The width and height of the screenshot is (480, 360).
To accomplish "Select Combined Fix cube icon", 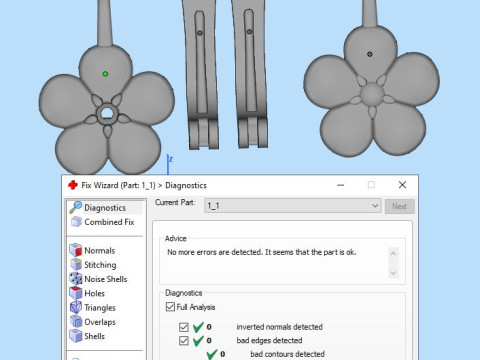I will (76, 222).
